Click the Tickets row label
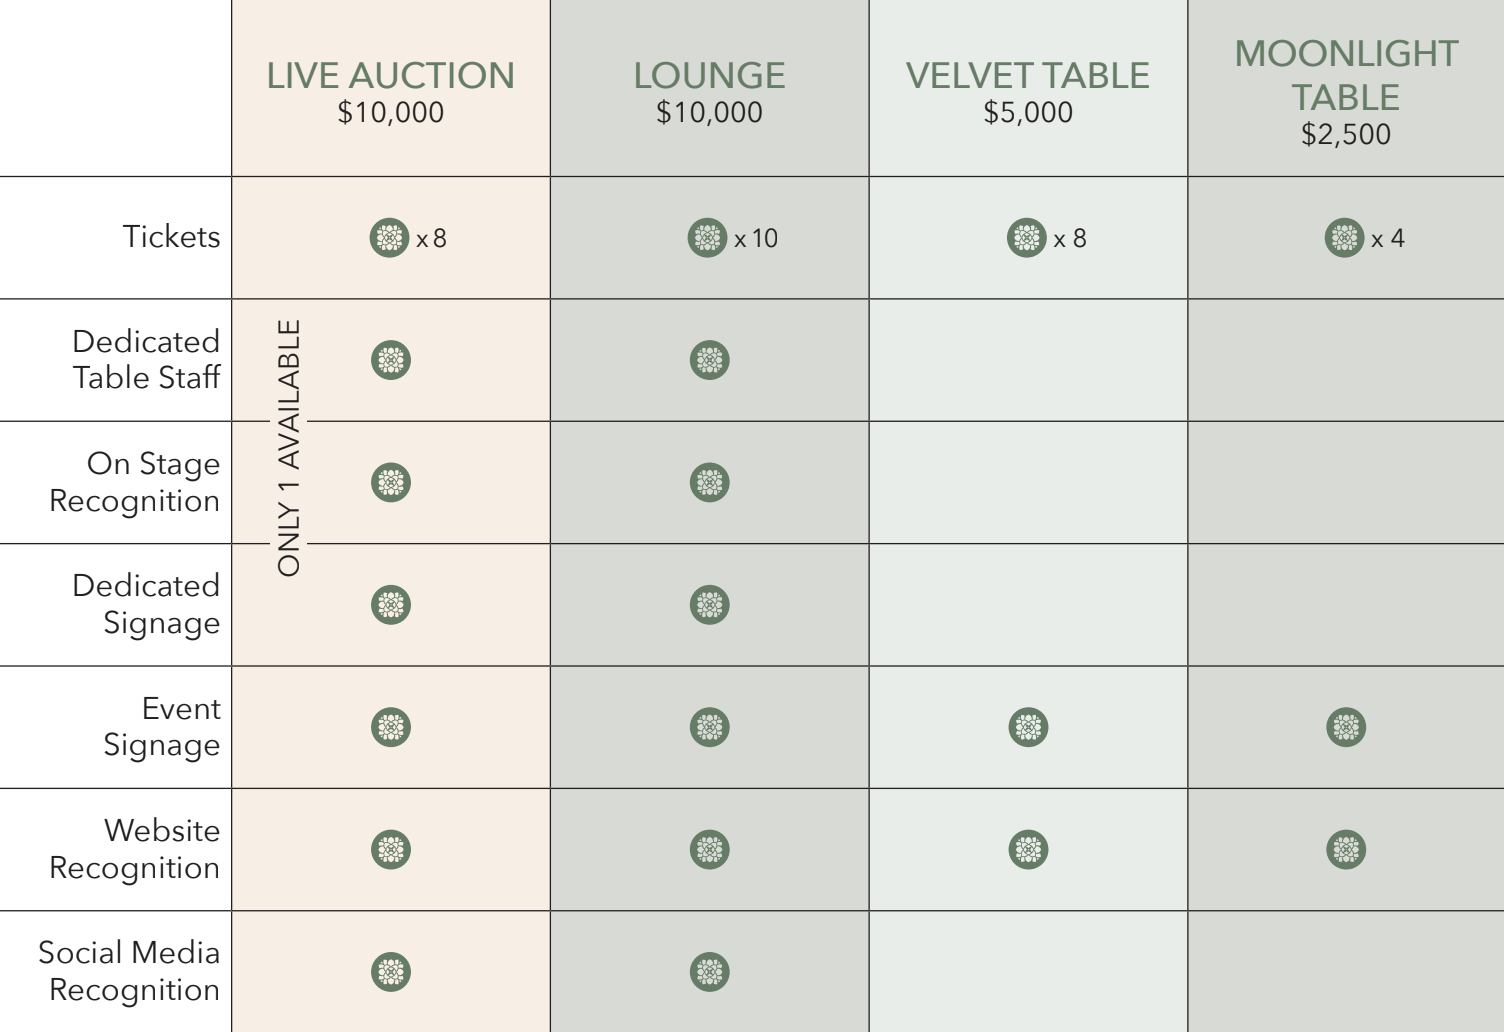The image size is (1504, 1032). point(171,237)
